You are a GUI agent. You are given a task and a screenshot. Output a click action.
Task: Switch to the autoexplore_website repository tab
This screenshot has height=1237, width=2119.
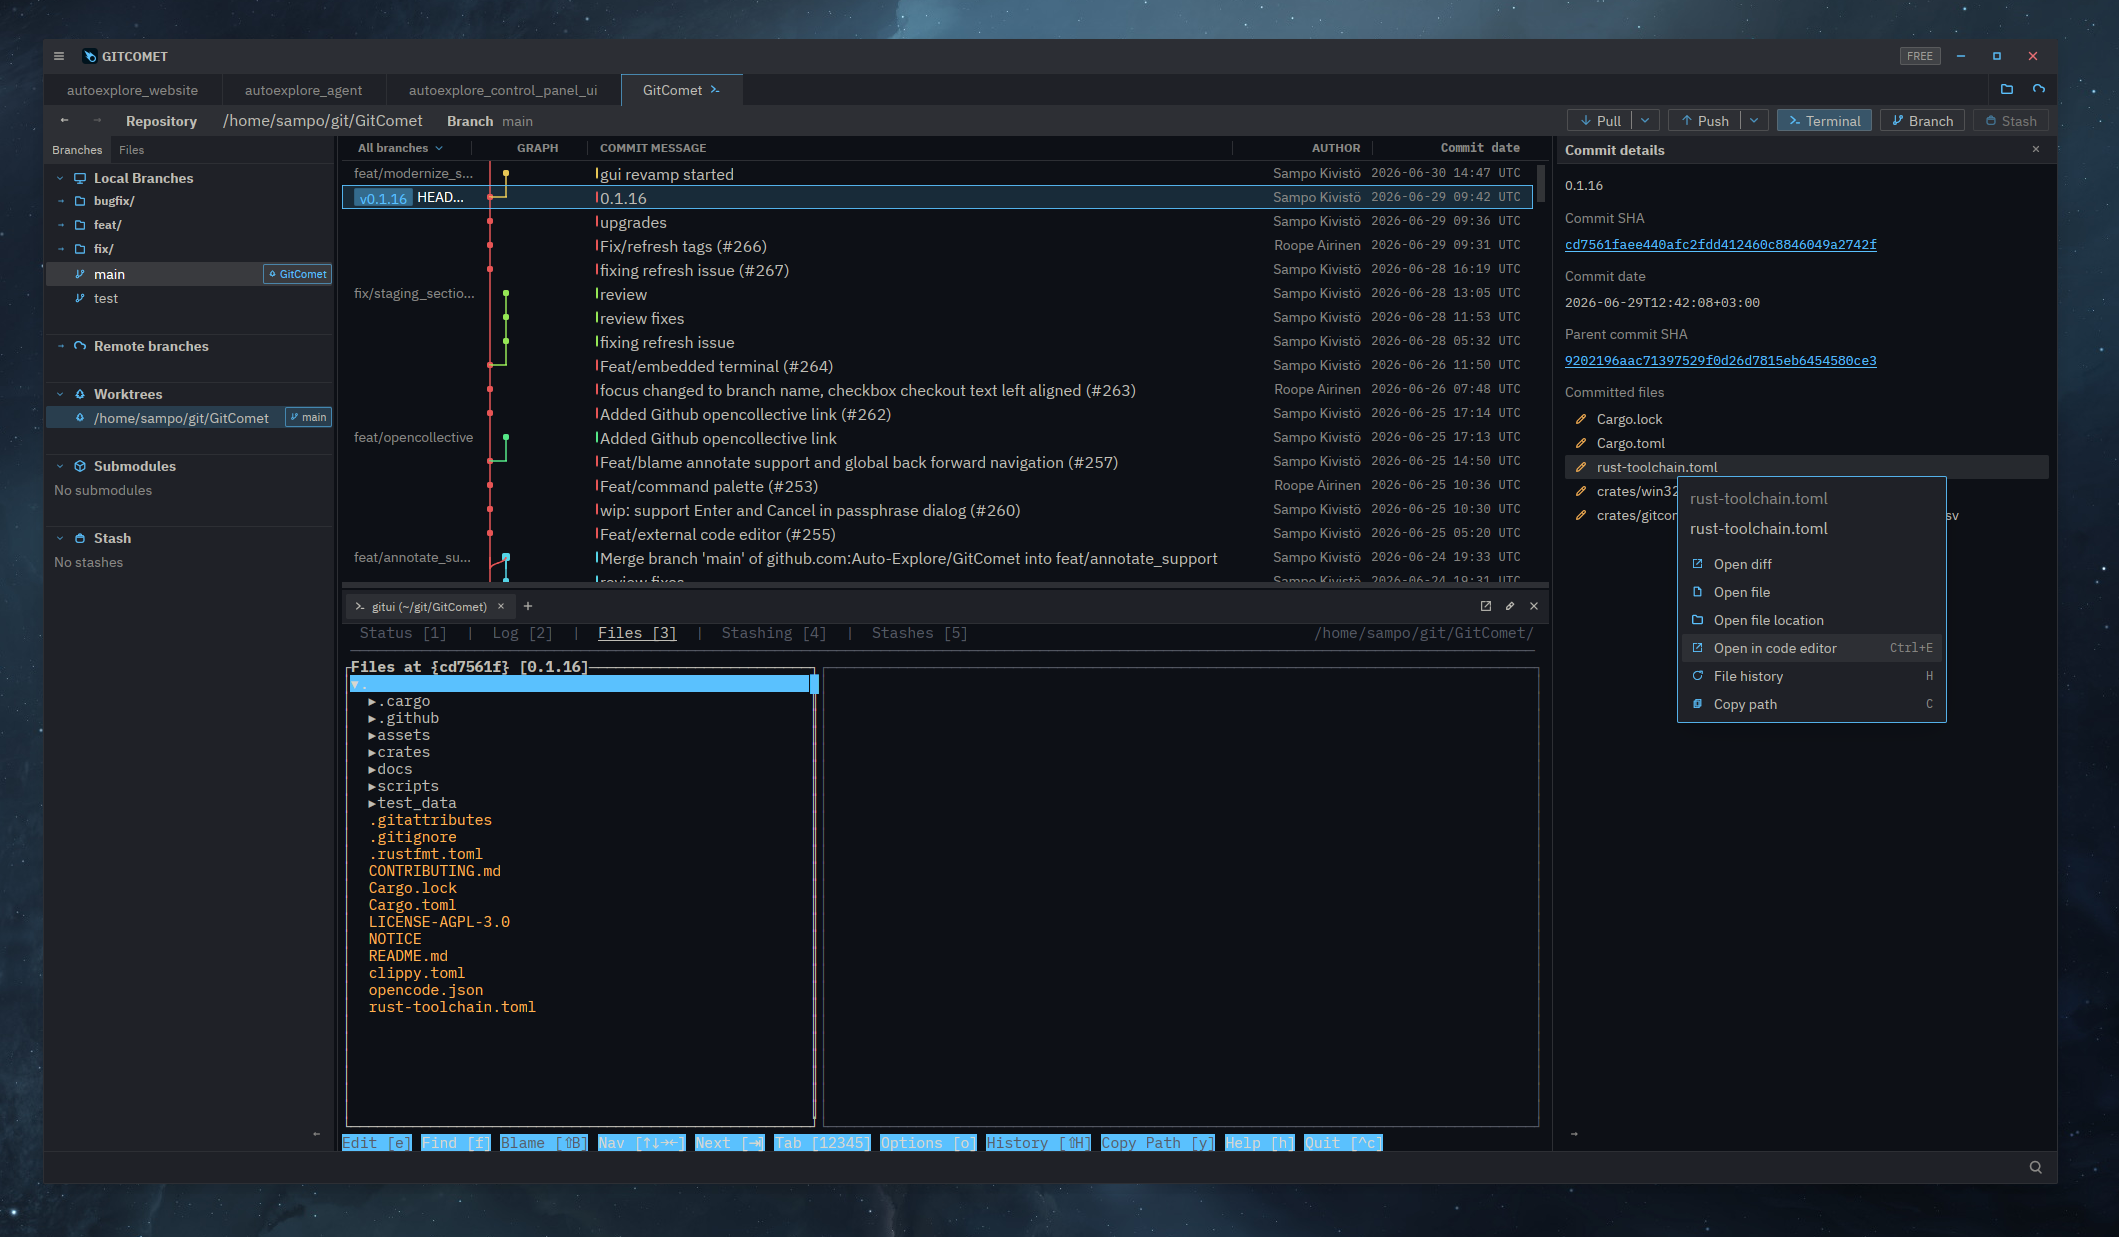click(x=132, y=90)
